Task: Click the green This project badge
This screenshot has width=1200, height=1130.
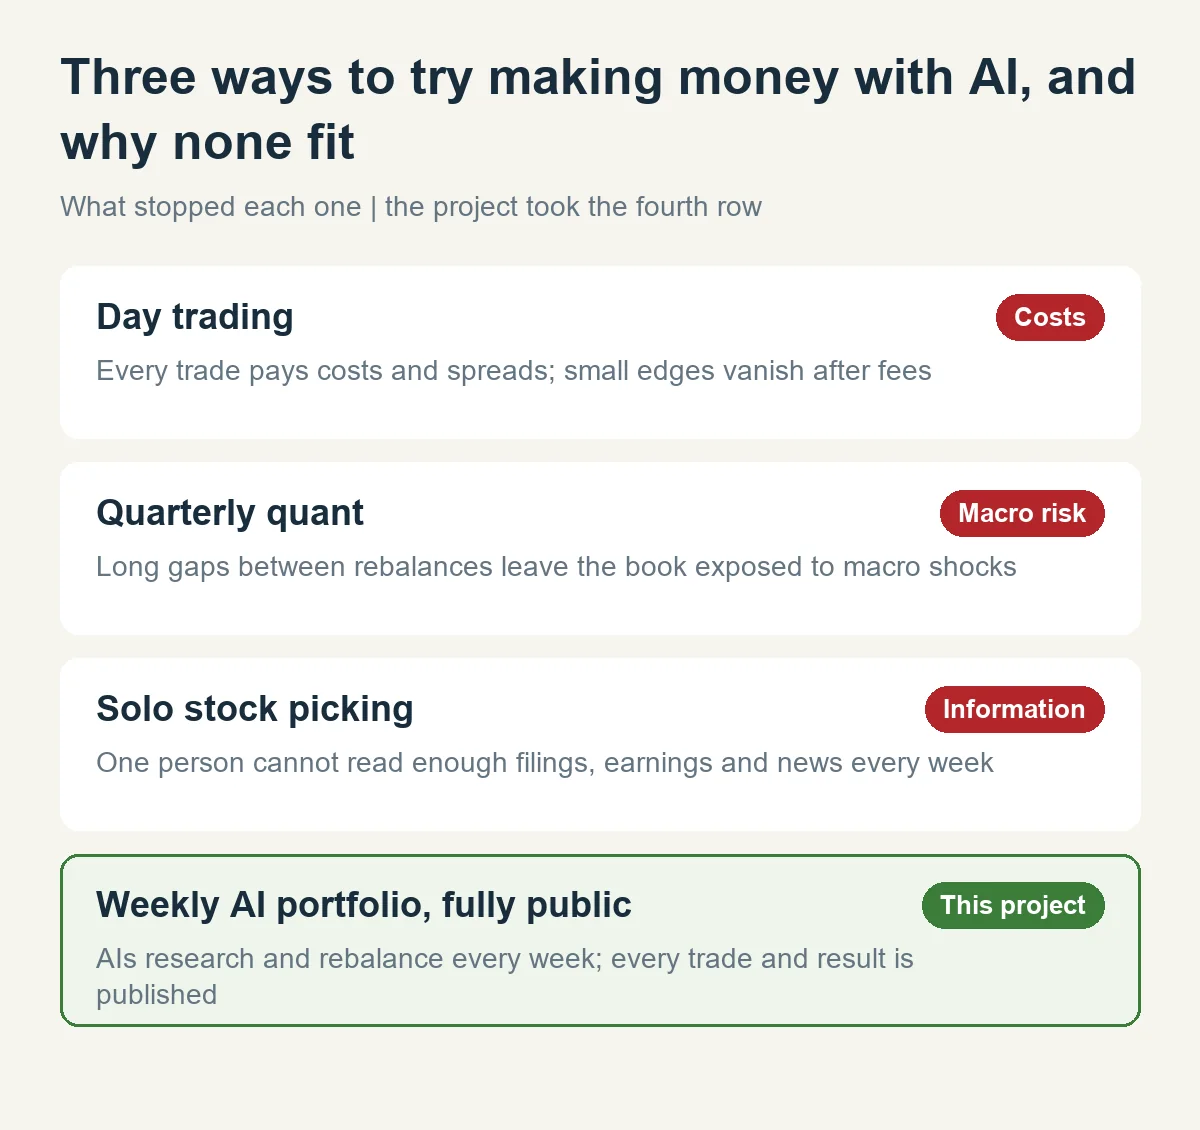Action: [x=1013, y=905]
